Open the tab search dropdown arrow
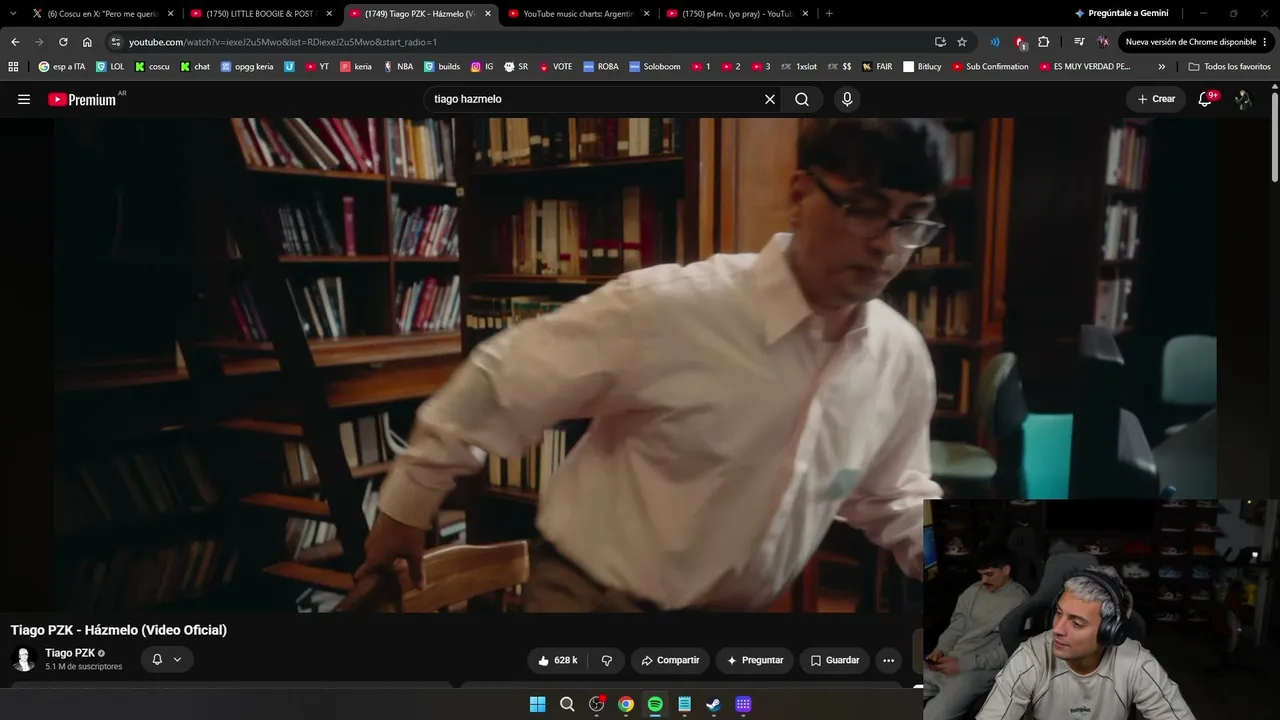The height and width of the screenshot is (720, 1280). click(x=12, y=14)
